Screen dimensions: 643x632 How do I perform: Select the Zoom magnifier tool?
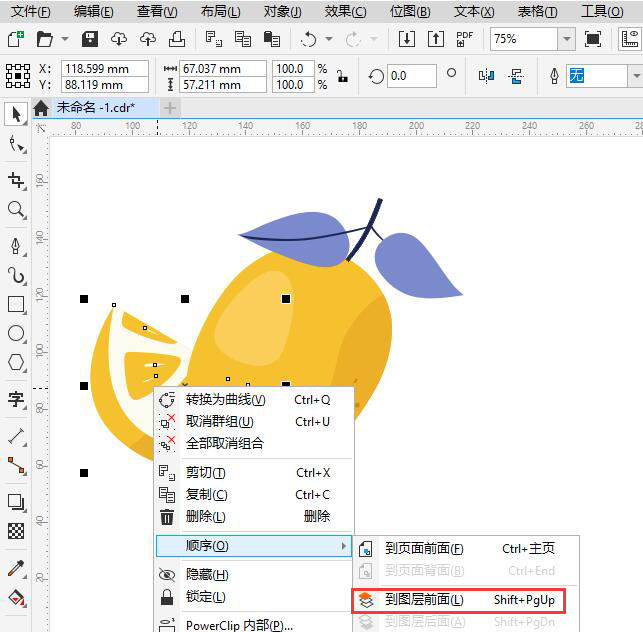click(x=16, y=210)
